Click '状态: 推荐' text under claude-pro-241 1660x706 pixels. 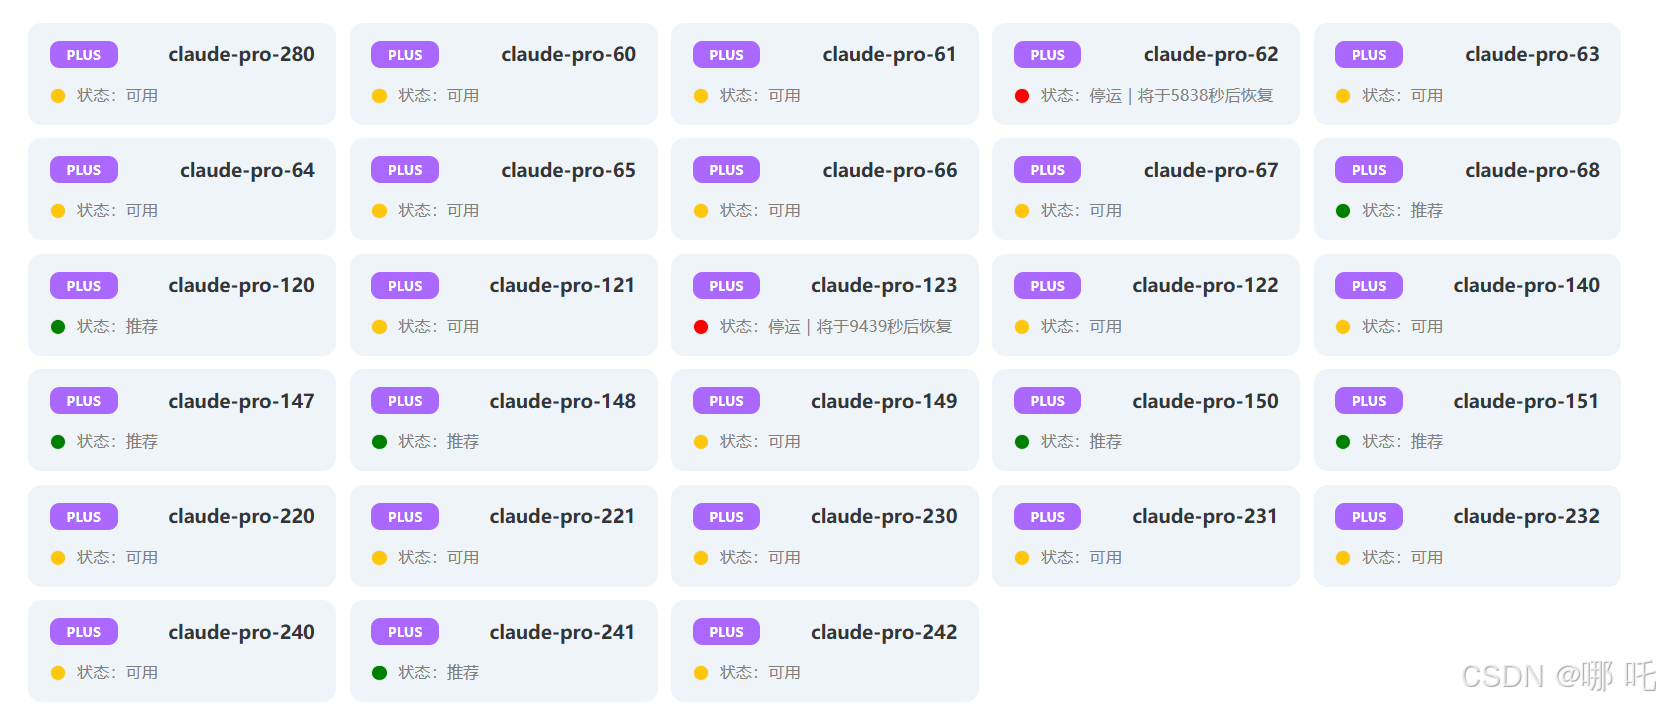(x=438, y=673)
